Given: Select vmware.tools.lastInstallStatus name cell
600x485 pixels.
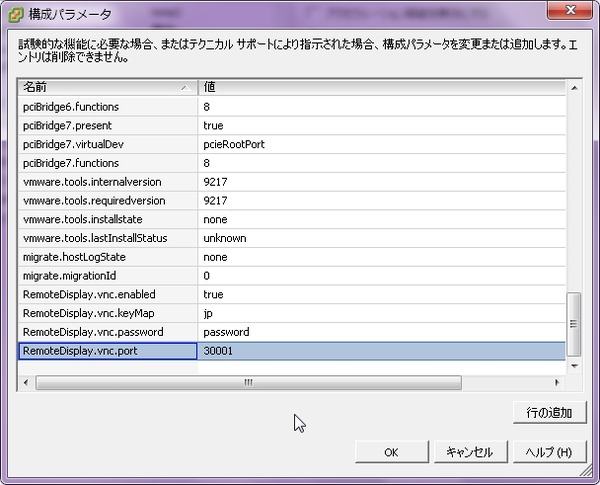Looking at the screenshot, I should (108, 238).
